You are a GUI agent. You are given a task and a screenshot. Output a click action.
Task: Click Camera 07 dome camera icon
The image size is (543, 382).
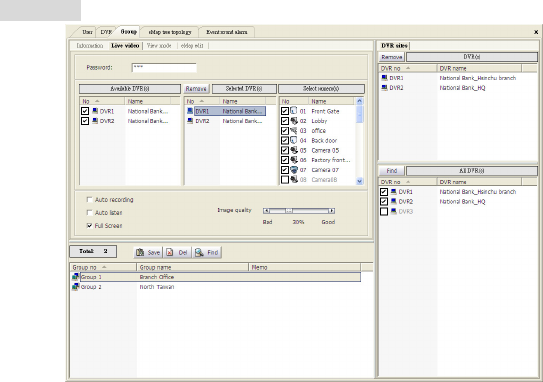tap(294, 170)
